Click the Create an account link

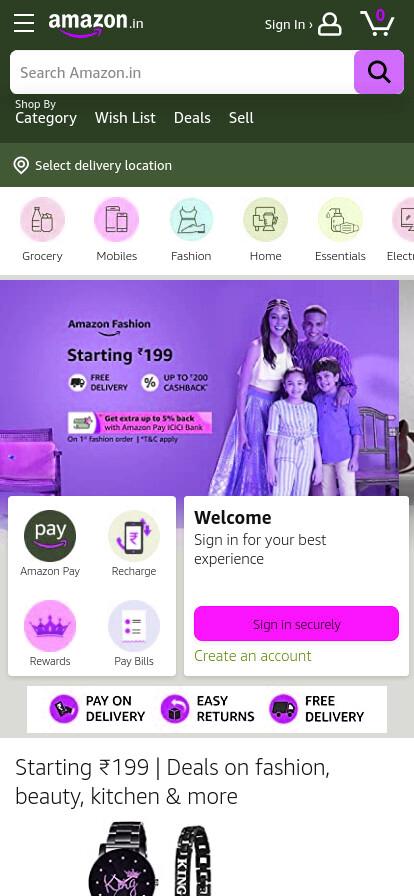(x=253, y=655)
